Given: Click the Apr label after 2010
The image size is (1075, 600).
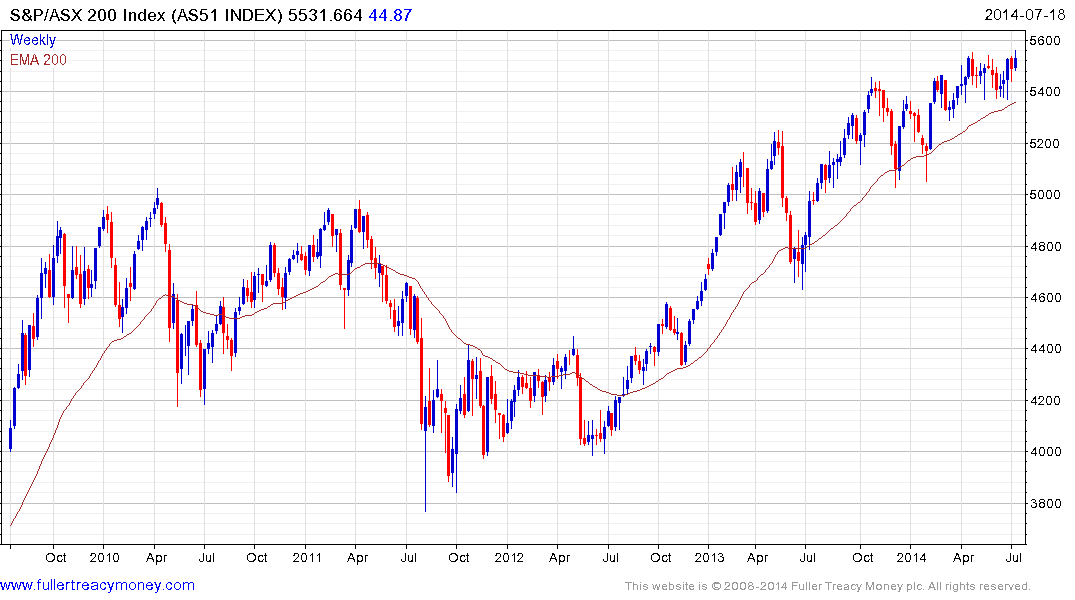Looking at the screenshot, I should (x=156, y=557).
